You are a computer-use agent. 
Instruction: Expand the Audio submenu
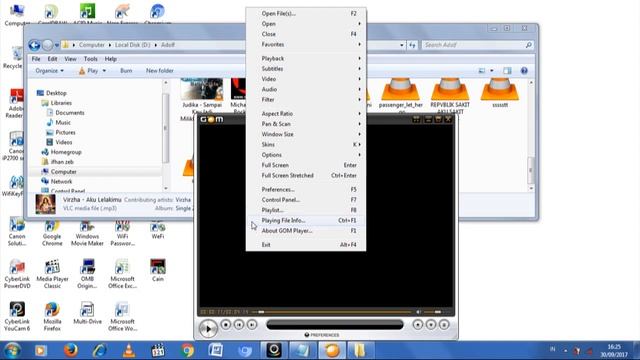306,89
